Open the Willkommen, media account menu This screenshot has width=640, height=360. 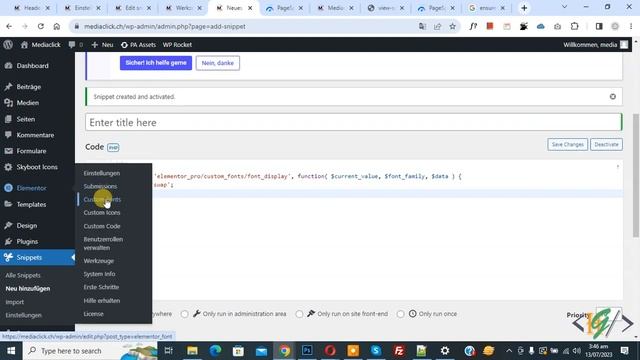[x=595, y=44]
